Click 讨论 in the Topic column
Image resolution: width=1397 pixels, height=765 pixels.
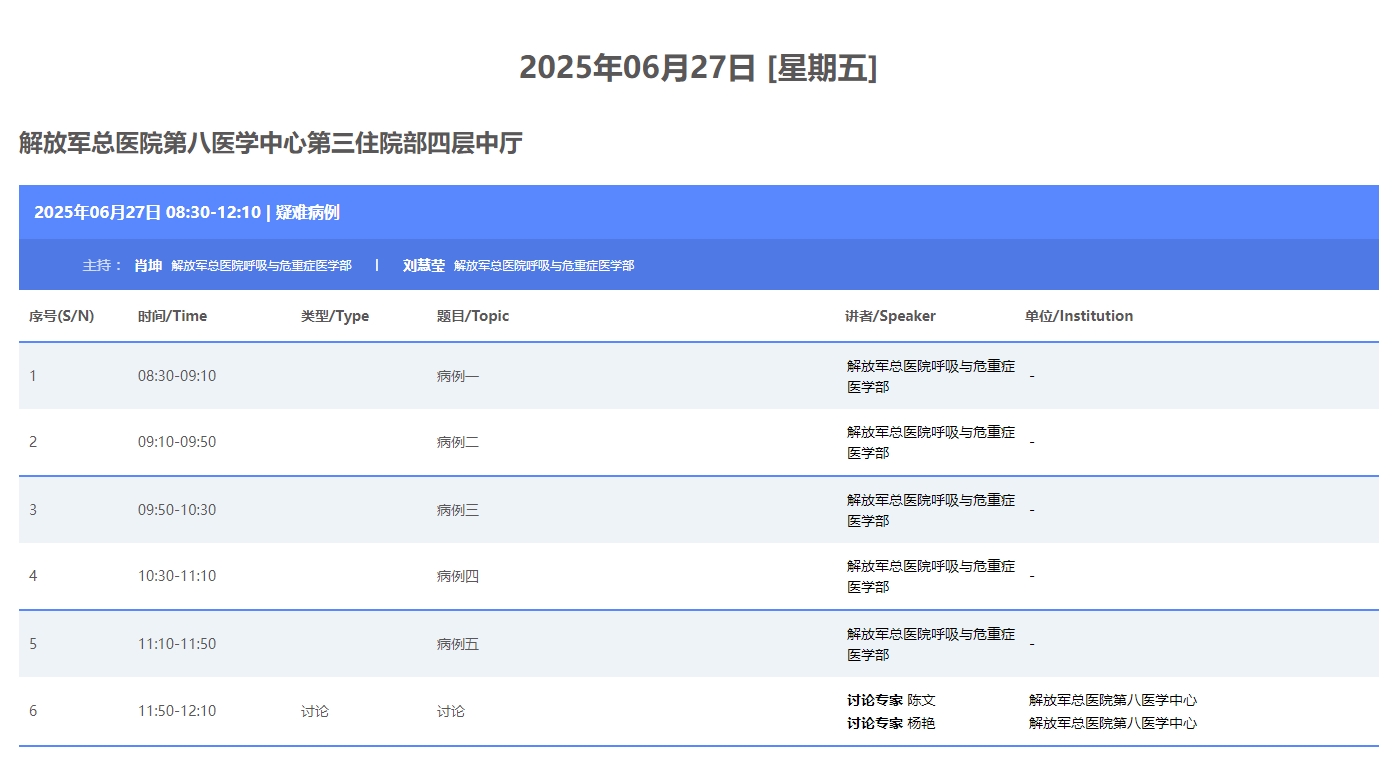[451, 711]
